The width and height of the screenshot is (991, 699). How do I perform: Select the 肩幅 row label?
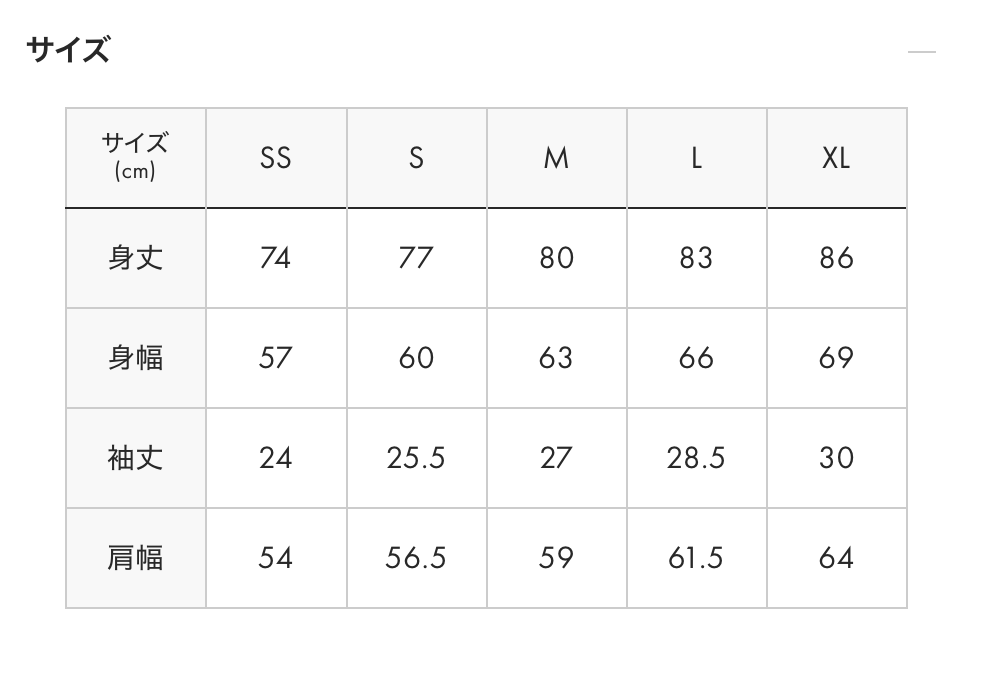click(x=135, y=558)
